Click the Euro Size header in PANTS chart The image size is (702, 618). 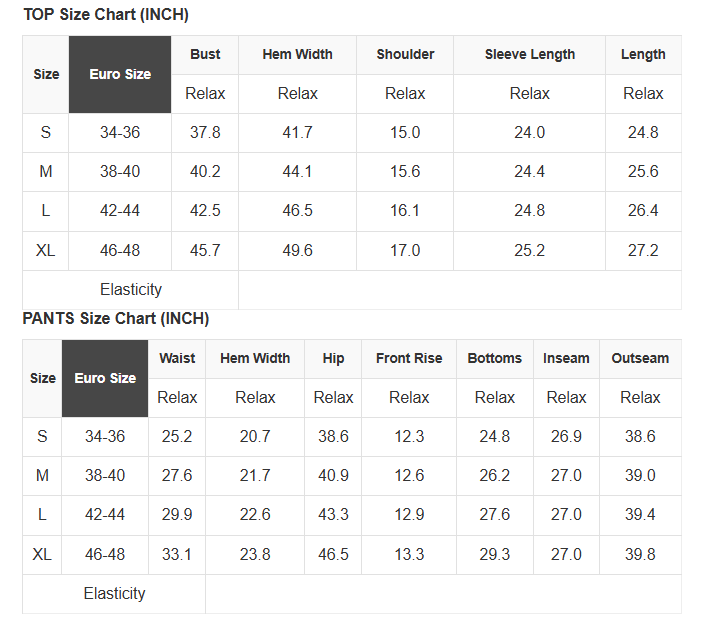point(105,378)
